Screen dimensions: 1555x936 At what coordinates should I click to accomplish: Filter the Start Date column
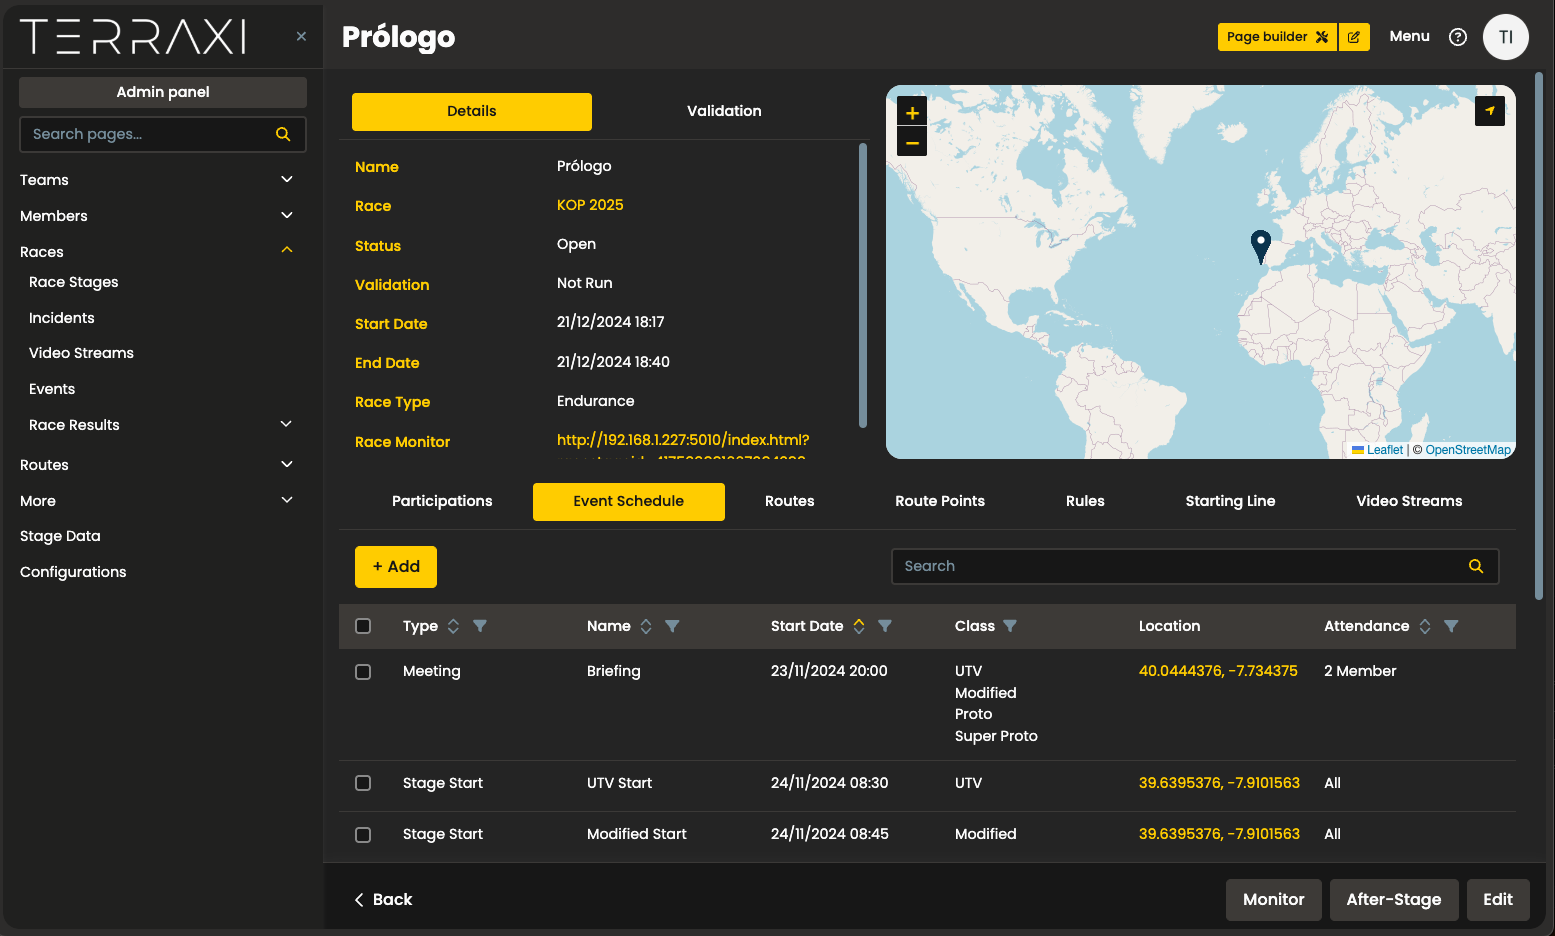click(x=885, y=626)
